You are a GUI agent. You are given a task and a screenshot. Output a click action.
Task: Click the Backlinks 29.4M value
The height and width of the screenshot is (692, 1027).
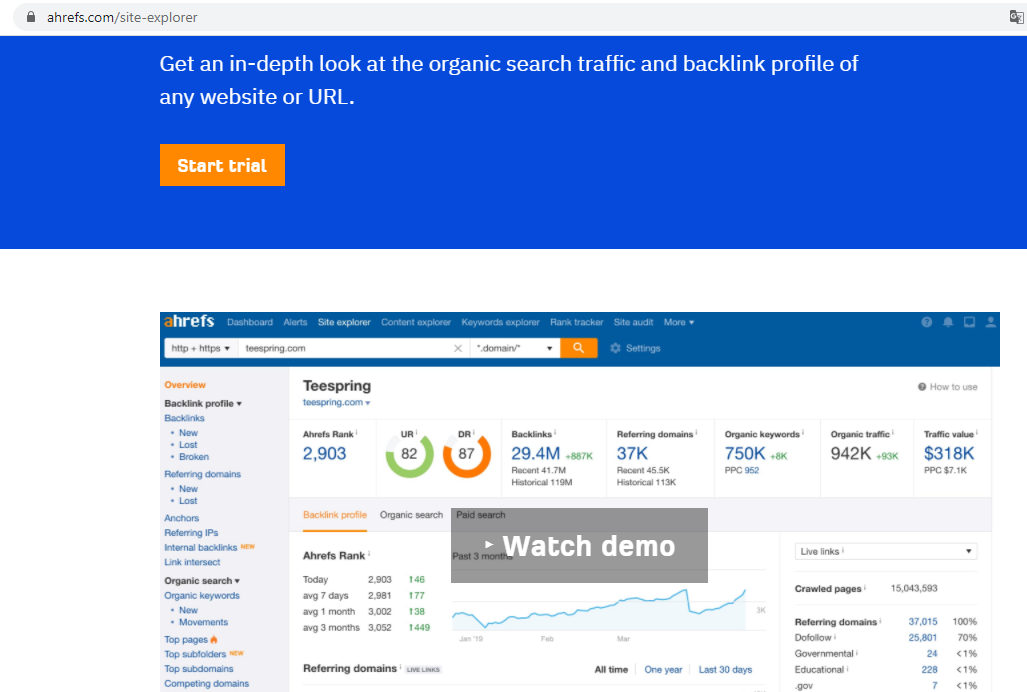tap(535, 453)
